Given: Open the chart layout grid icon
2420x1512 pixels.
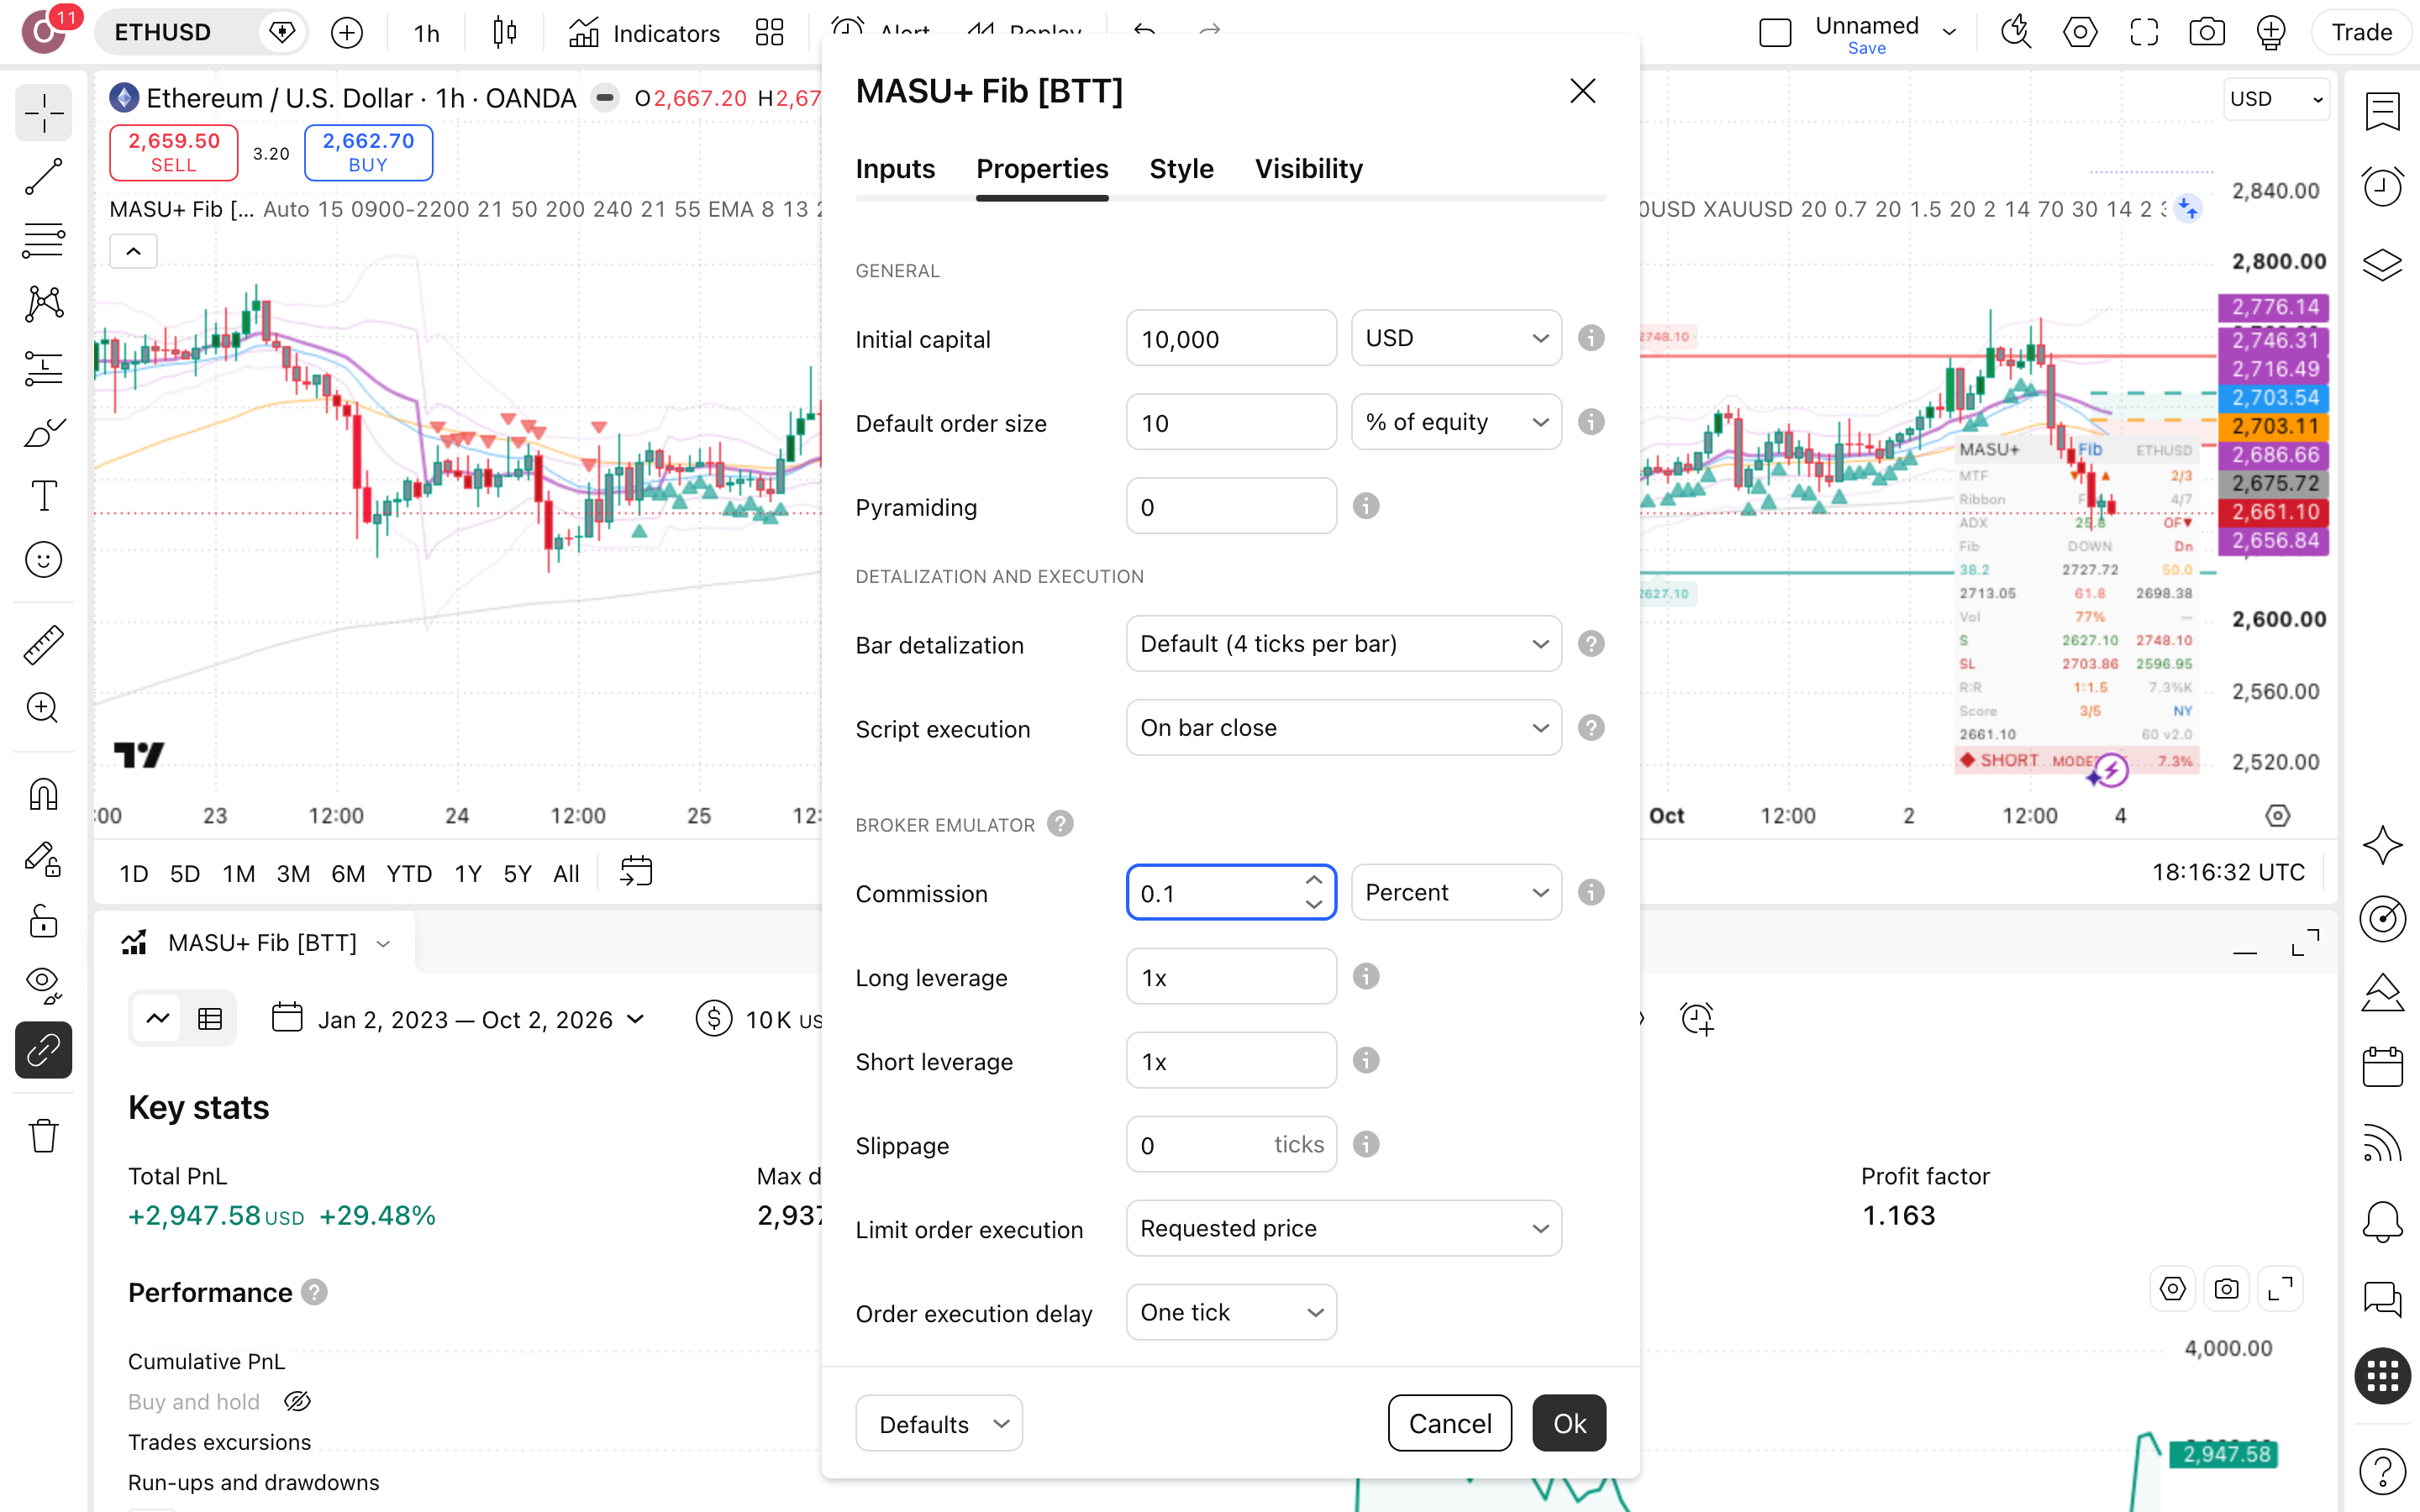Looking at the screenshot, I should point(769,32).
